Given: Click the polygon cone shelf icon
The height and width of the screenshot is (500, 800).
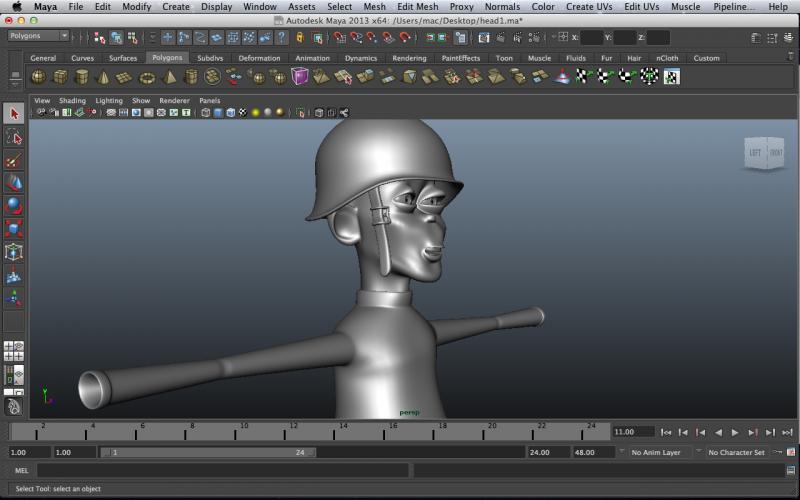Looking at the screenshot, I should [x=103, y=77].
